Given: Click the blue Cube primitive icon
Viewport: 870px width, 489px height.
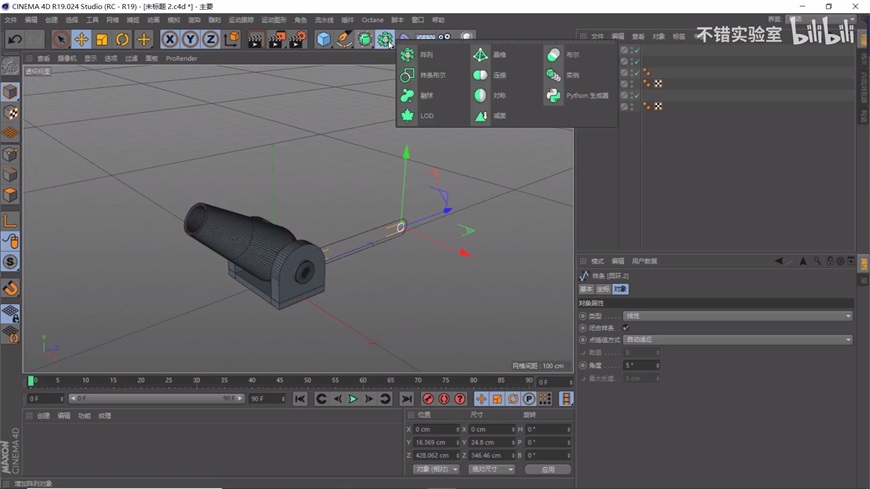Looking at the screenshot, I should pyautogui.click(x=323, y=39).
